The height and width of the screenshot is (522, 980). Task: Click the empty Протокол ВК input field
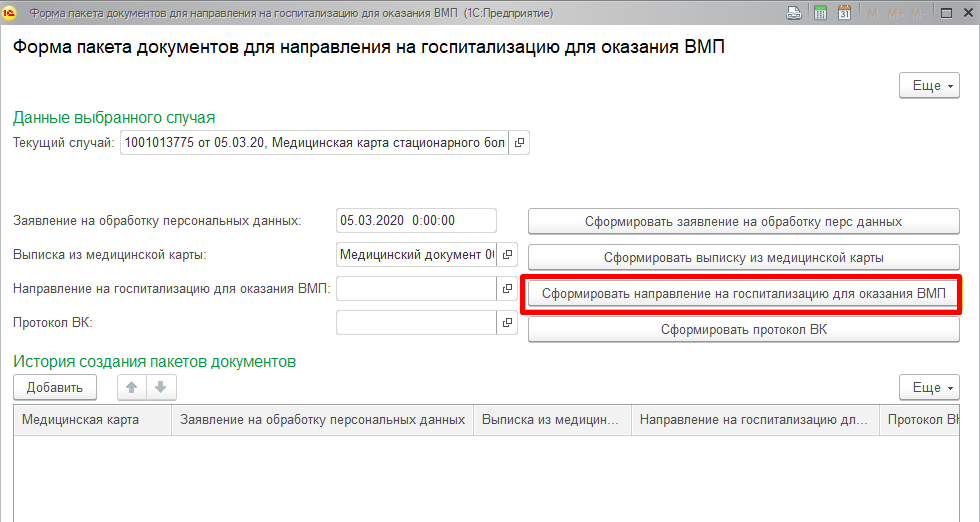tap(416, 323)
